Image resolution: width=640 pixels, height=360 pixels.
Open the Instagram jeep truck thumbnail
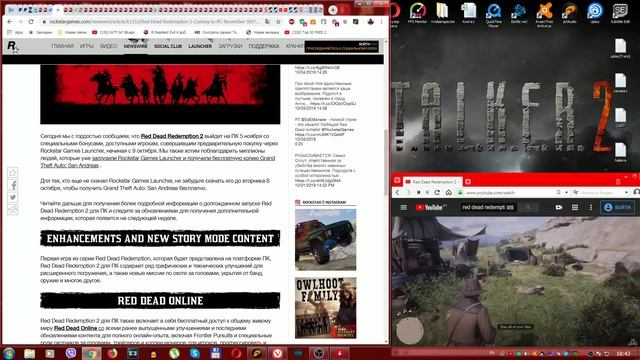point(325,240)
